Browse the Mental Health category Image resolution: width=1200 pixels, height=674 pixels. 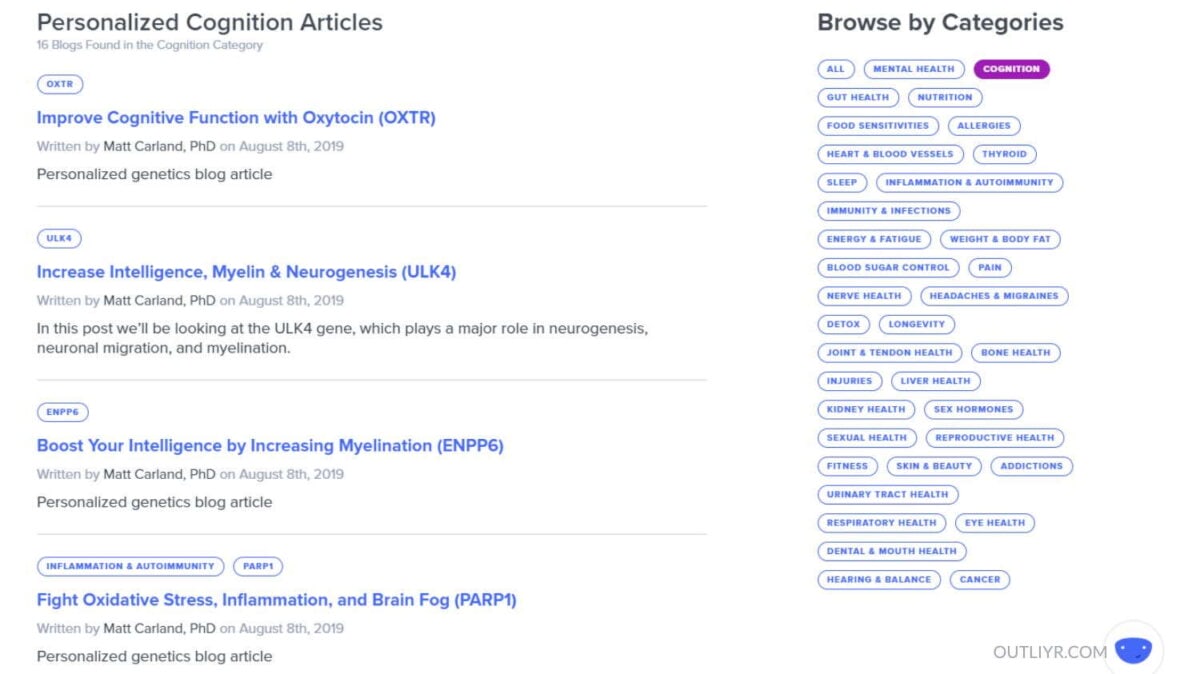913,69
